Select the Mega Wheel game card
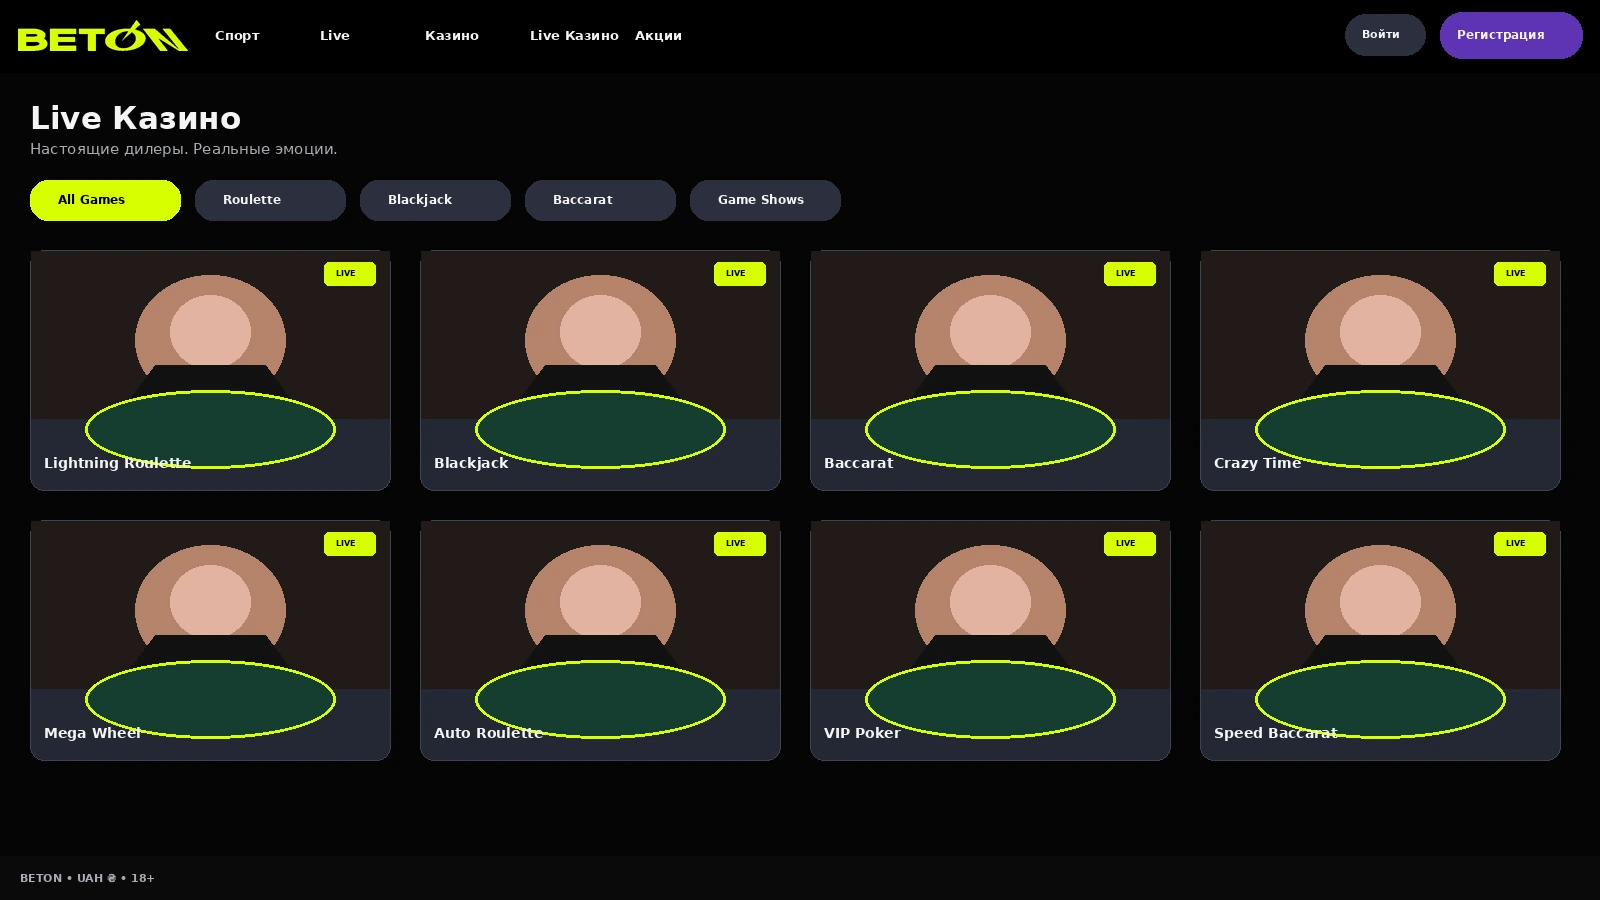 pyautogui.click(x=210, y=640)
